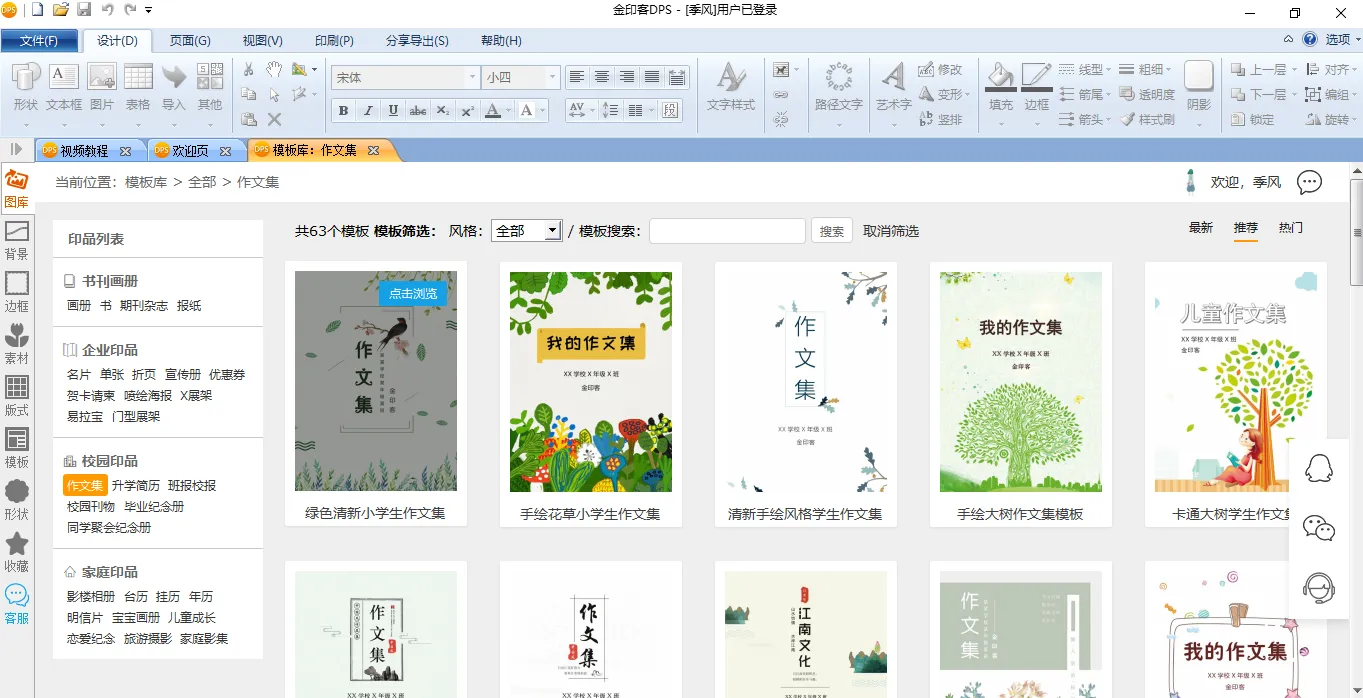The image size is (1363, 698).
Task: Open the 页面(G) ribbon tab
Action: click(190, 41)
